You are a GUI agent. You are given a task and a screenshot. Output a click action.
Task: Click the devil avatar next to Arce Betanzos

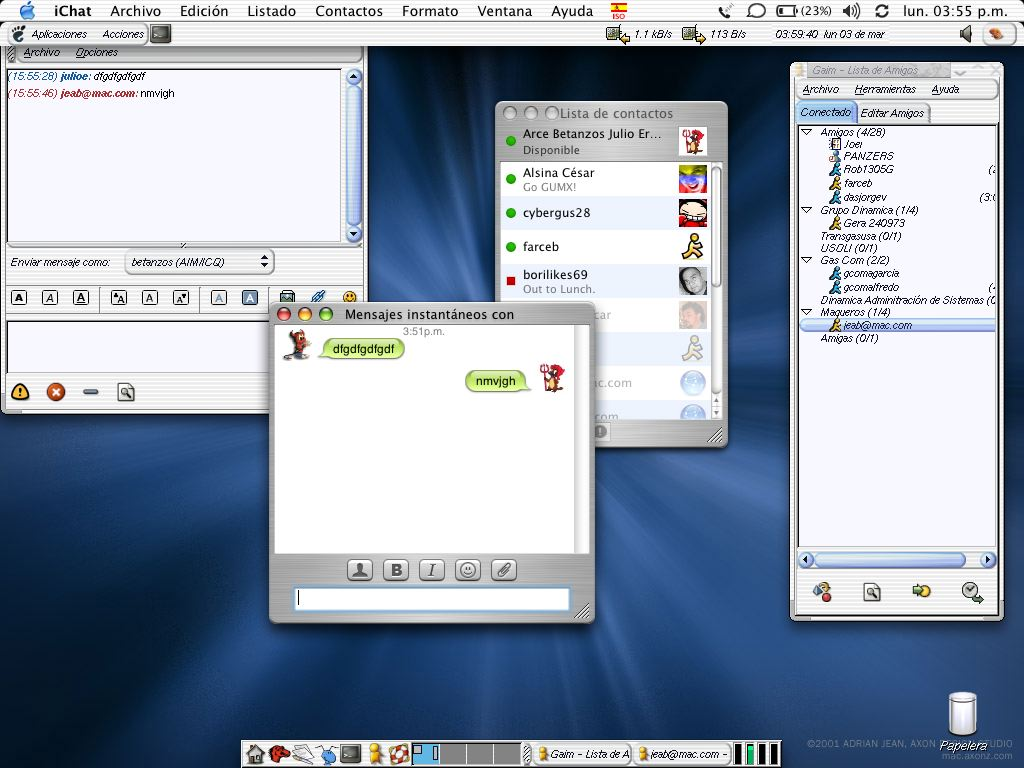(692, 141)
